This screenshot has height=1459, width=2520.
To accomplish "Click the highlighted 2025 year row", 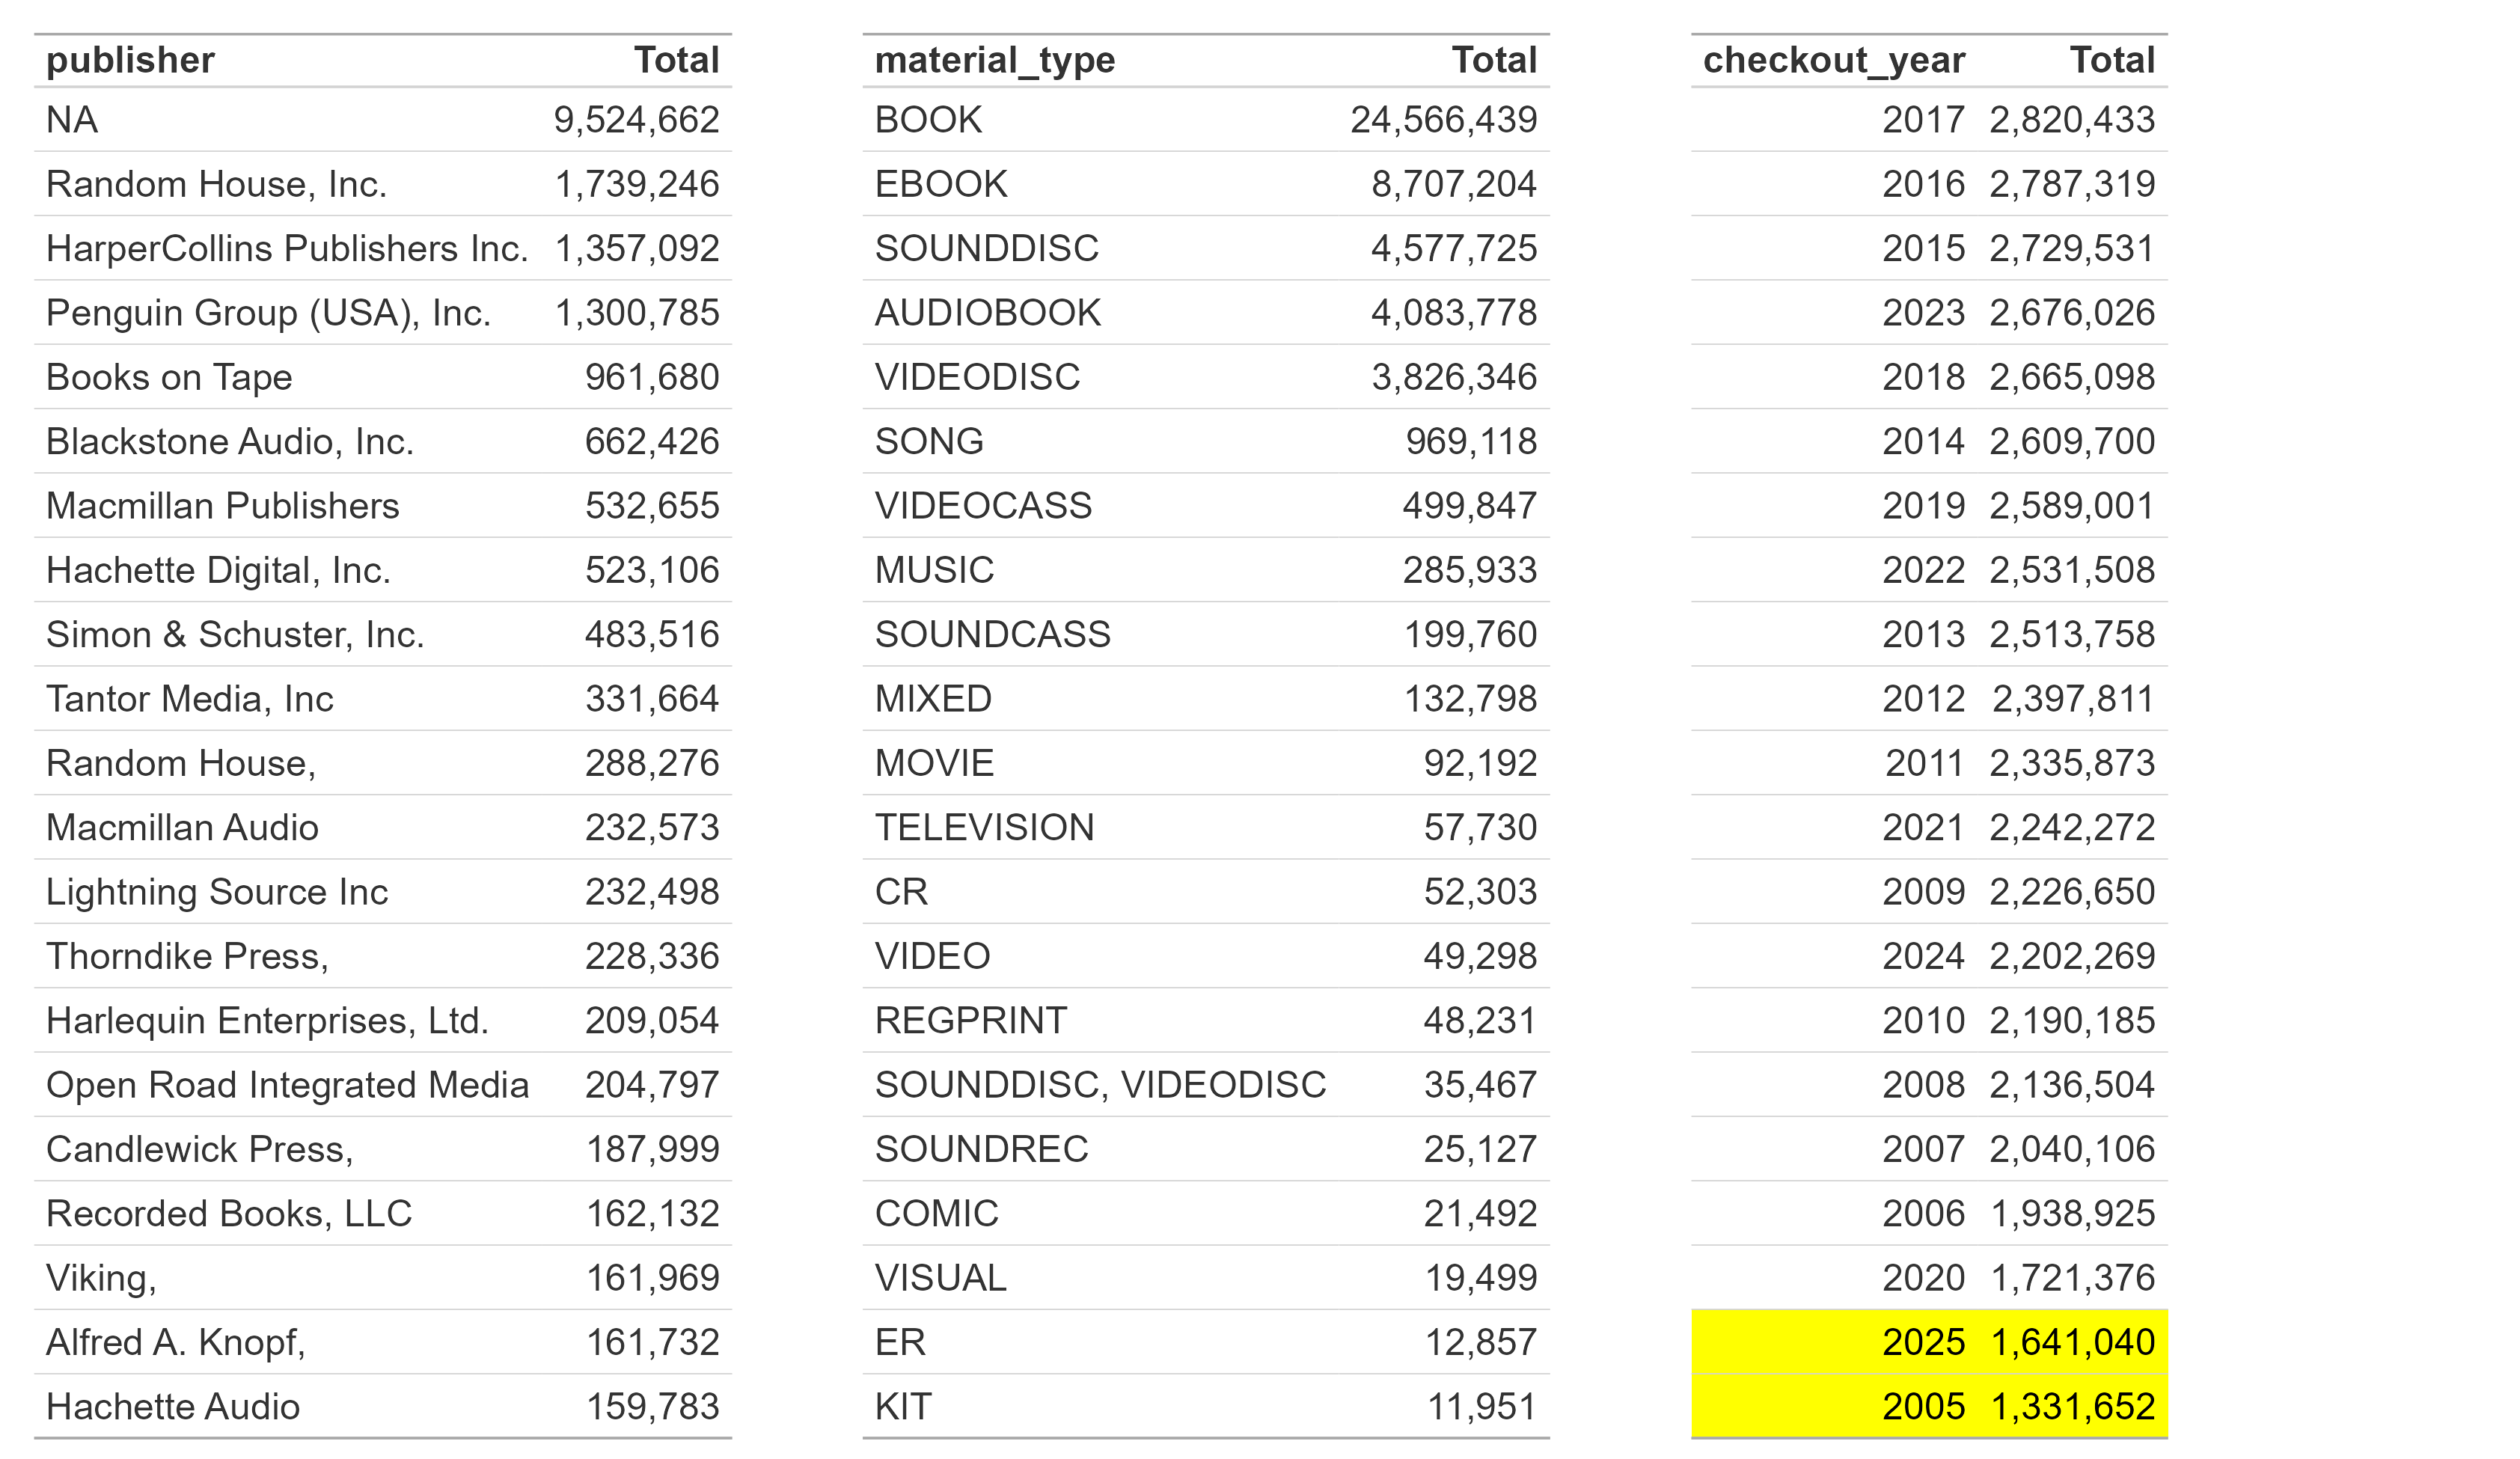I will coord(1928,1342).
